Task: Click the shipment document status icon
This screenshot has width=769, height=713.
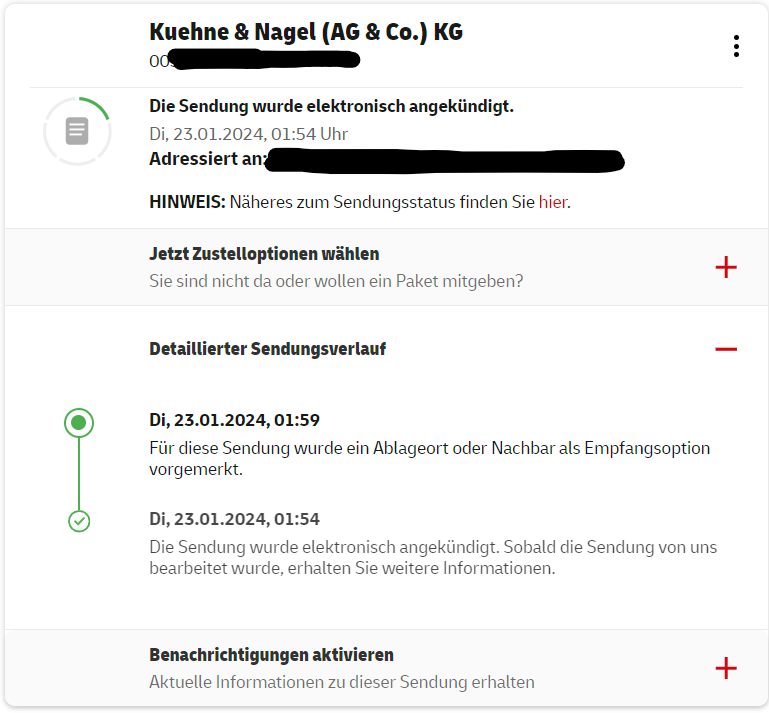Action: click(x=77, y=131)
